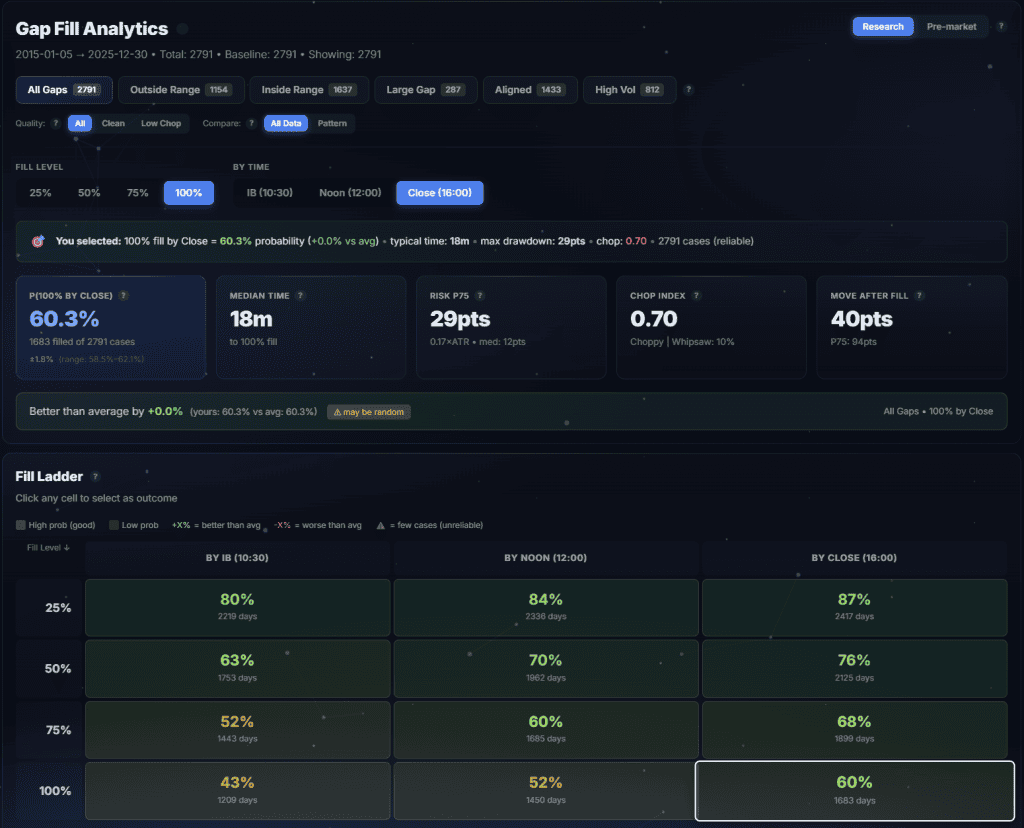Click the icon next to the Gap Fill Analytics title
This screenshot has height=828, width=1024.
(183, 29)
